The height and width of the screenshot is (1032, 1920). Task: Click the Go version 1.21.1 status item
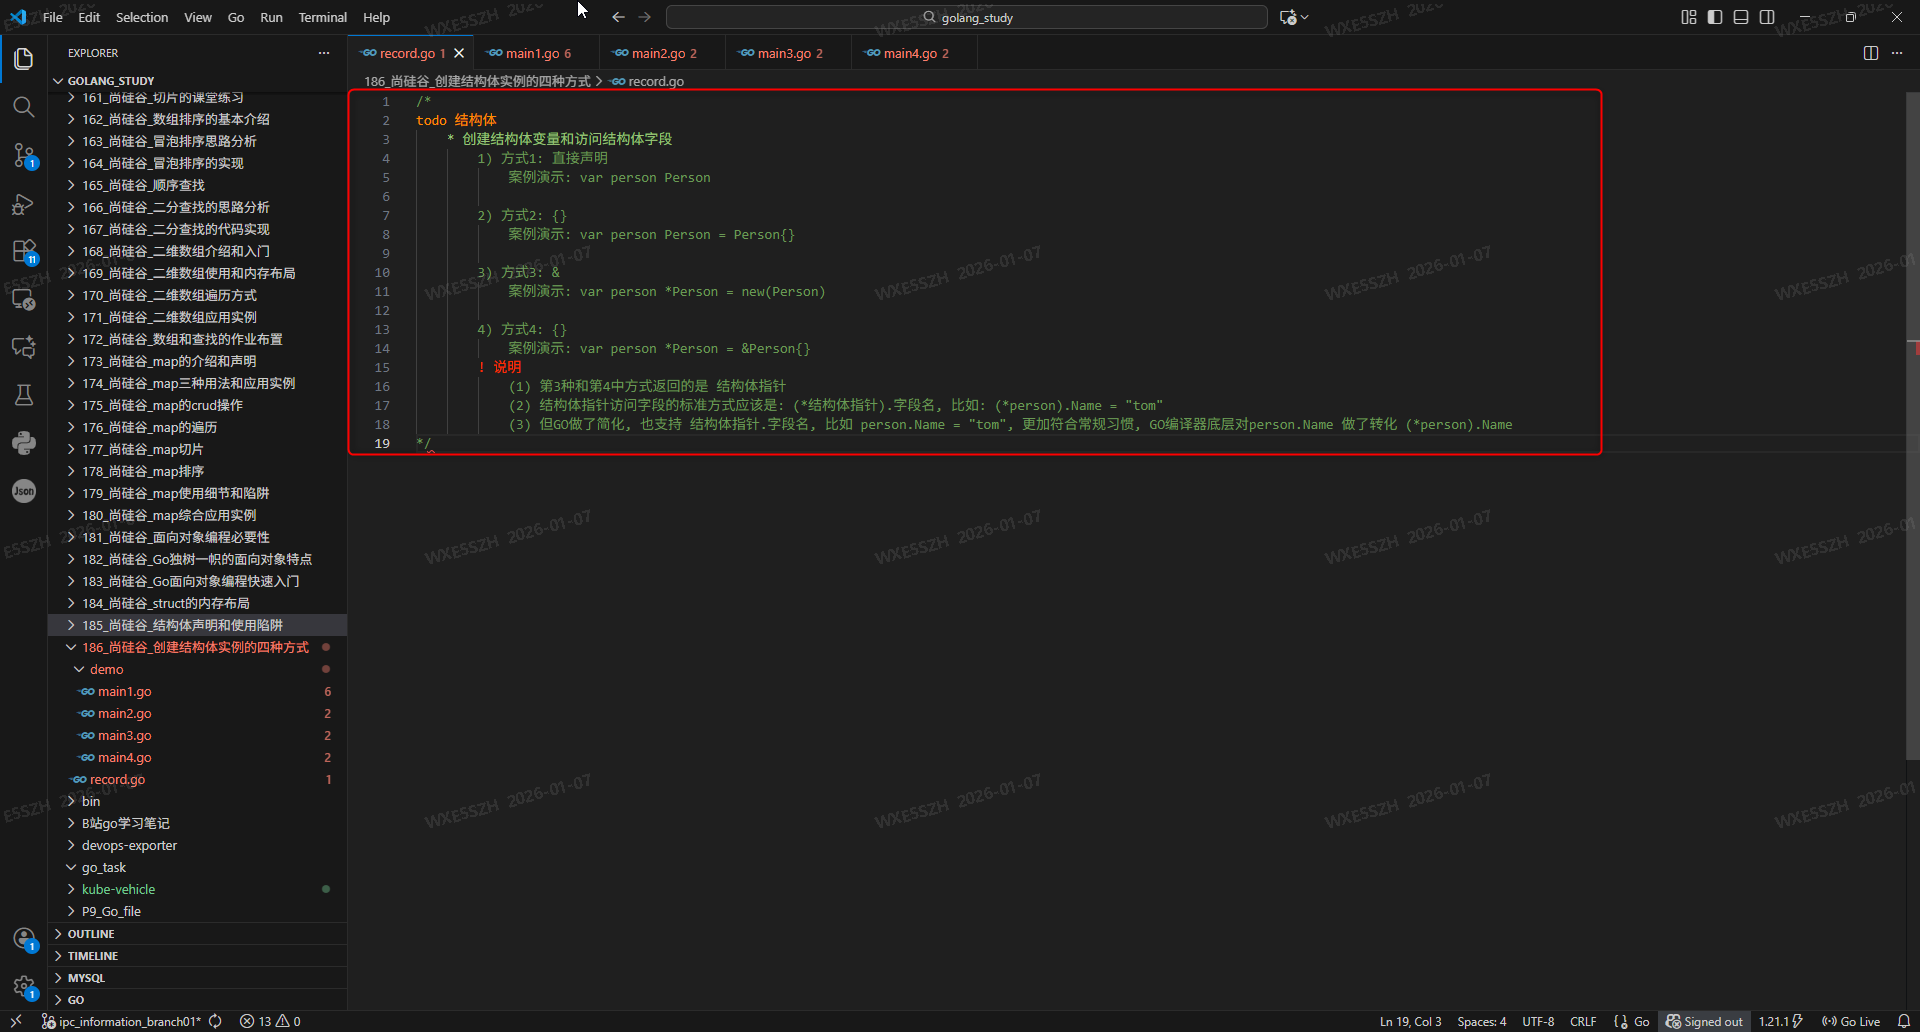(x=1780, y=1021)
